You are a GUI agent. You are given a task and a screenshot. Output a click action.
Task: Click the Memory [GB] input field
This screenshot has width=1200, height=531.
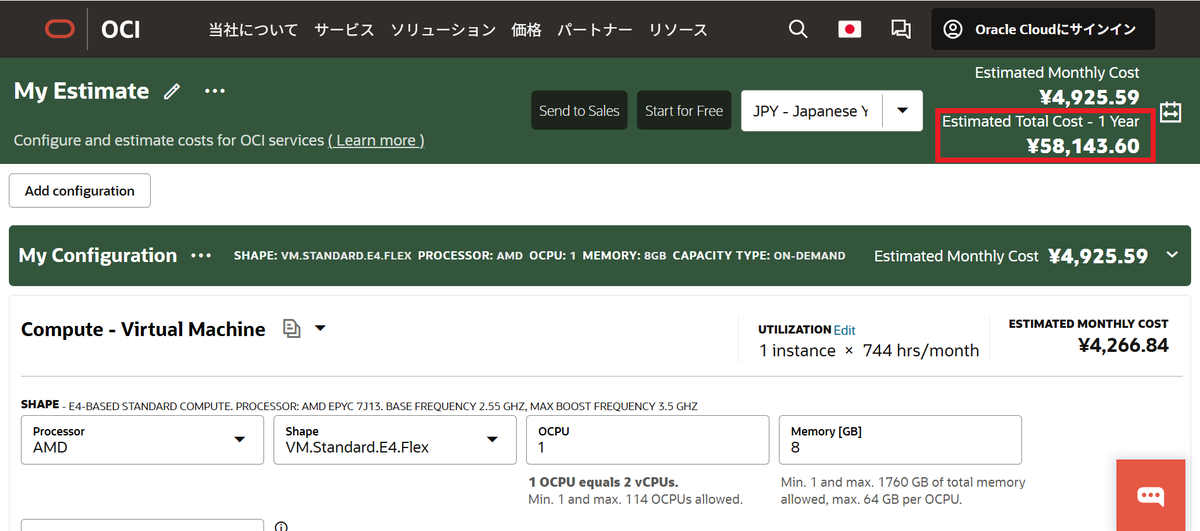click(900, 440)
